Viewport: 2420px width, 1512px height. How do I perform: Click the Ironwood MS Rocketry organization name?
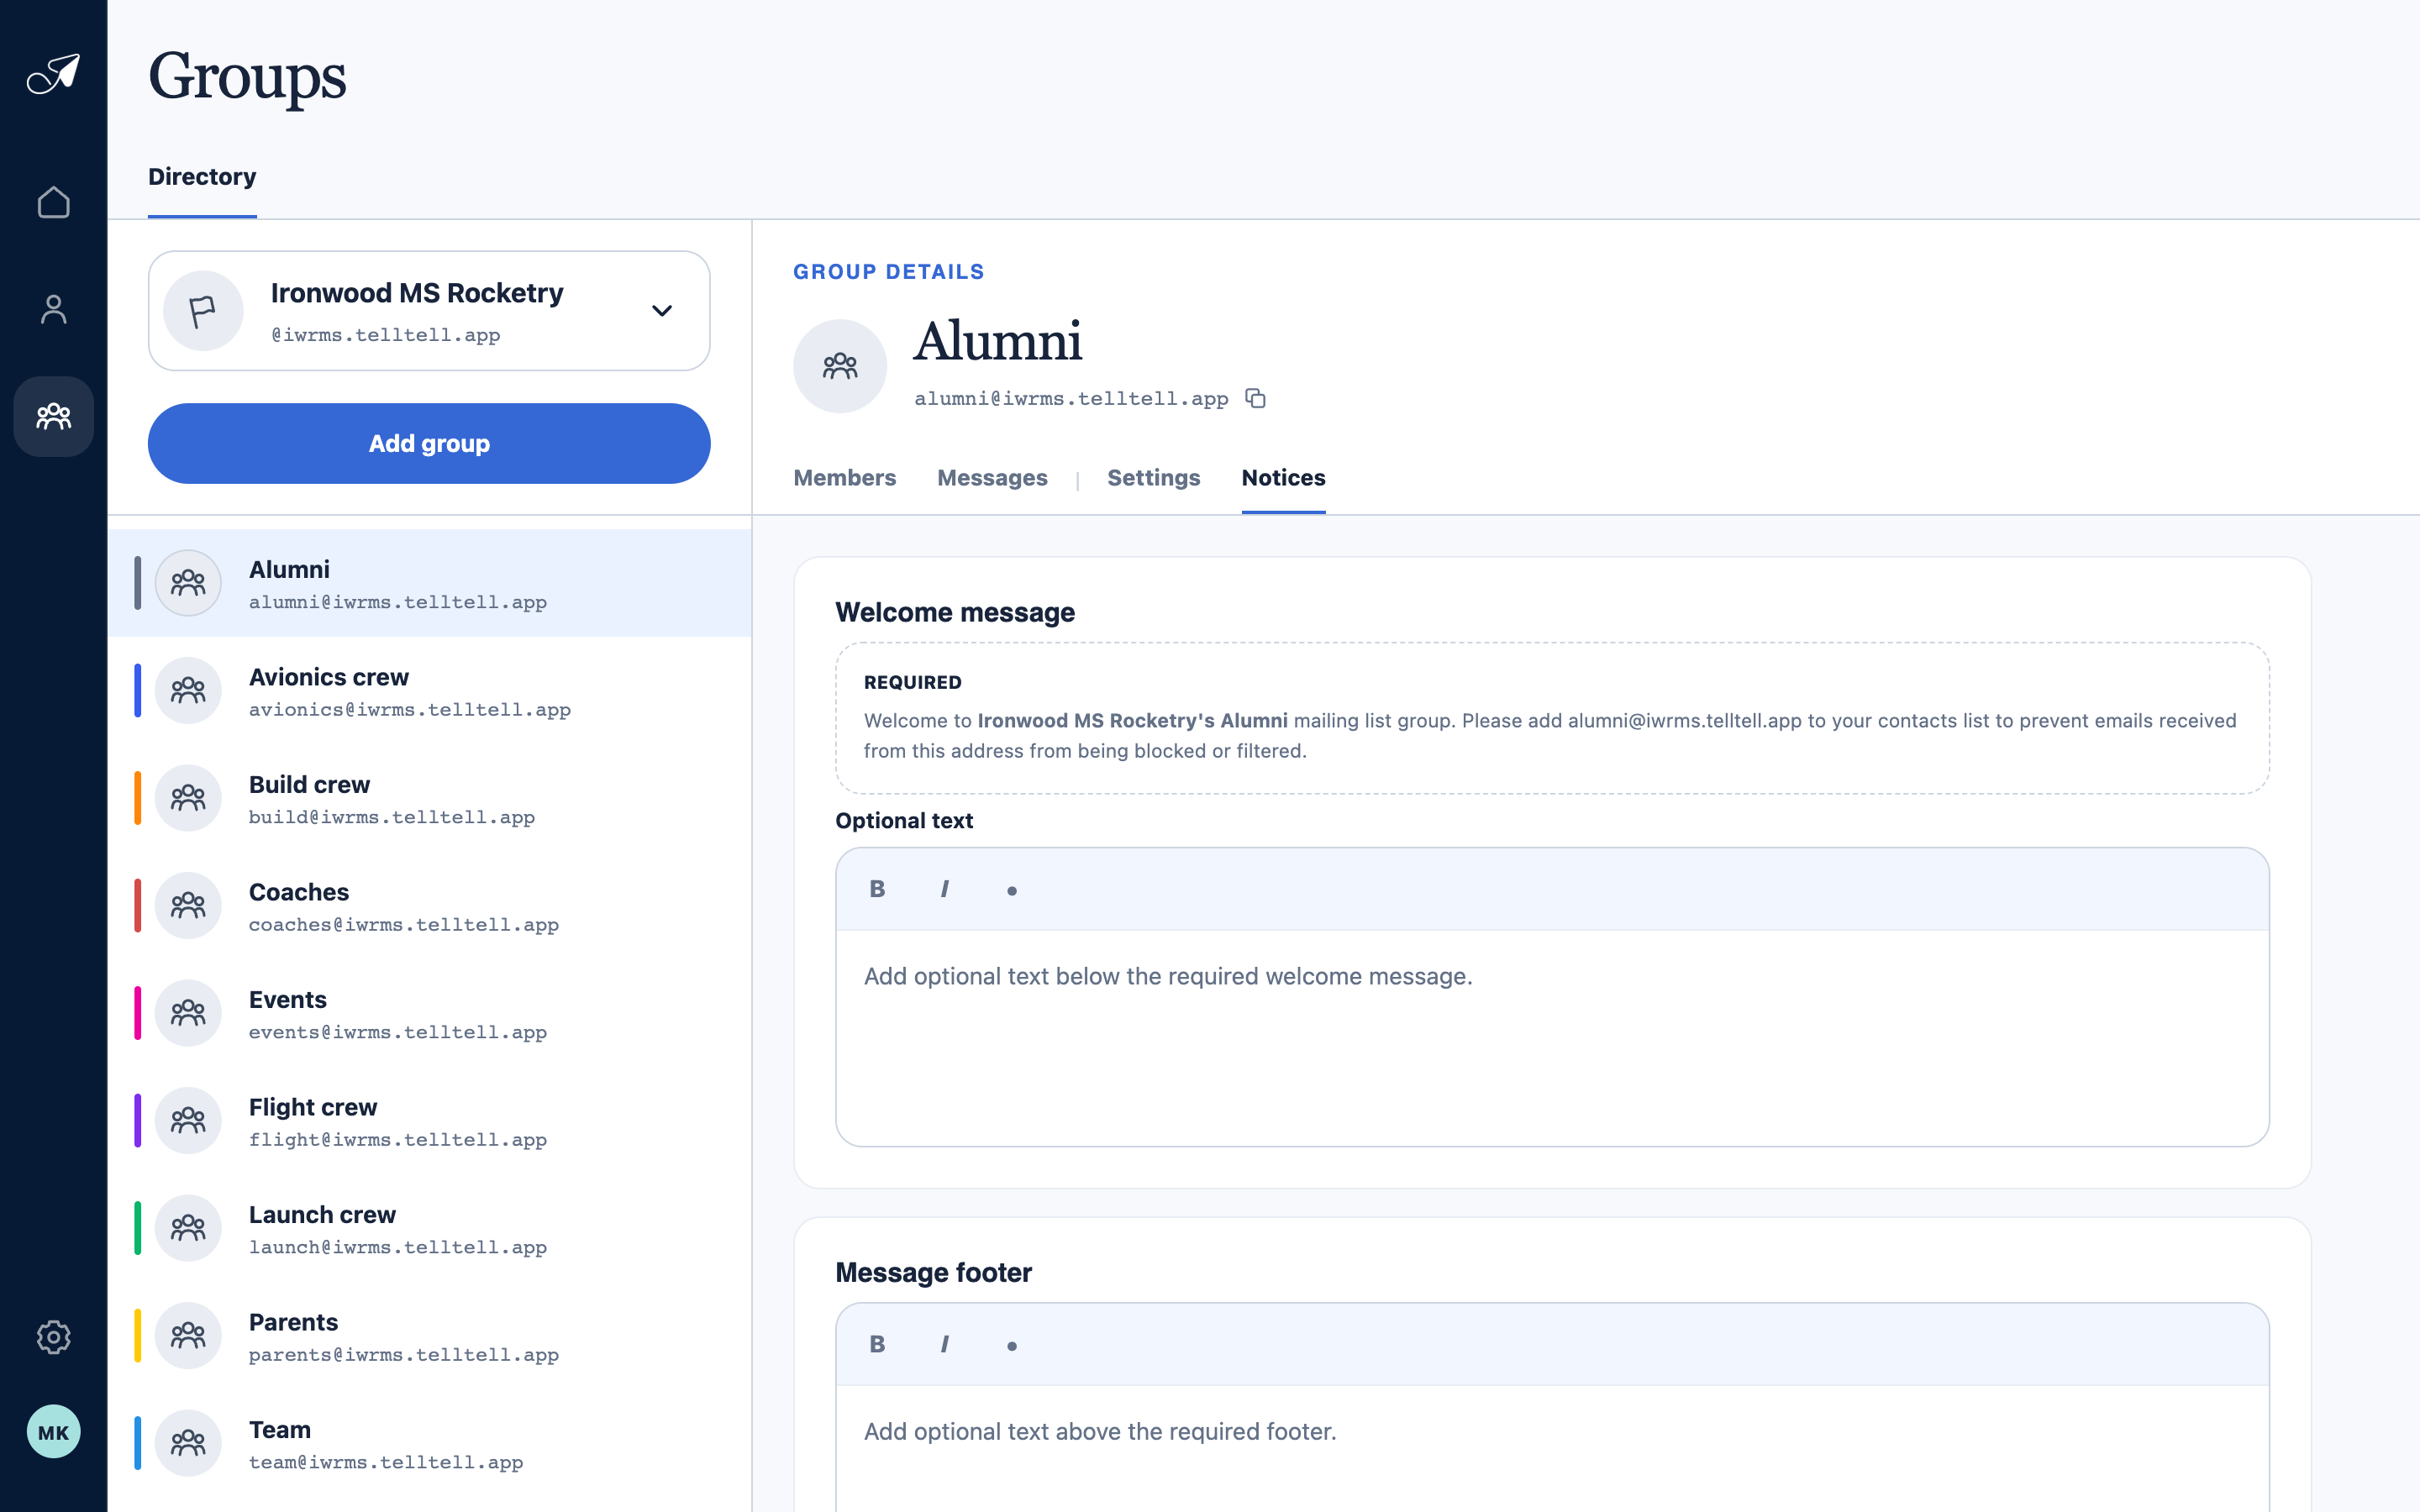417,293
